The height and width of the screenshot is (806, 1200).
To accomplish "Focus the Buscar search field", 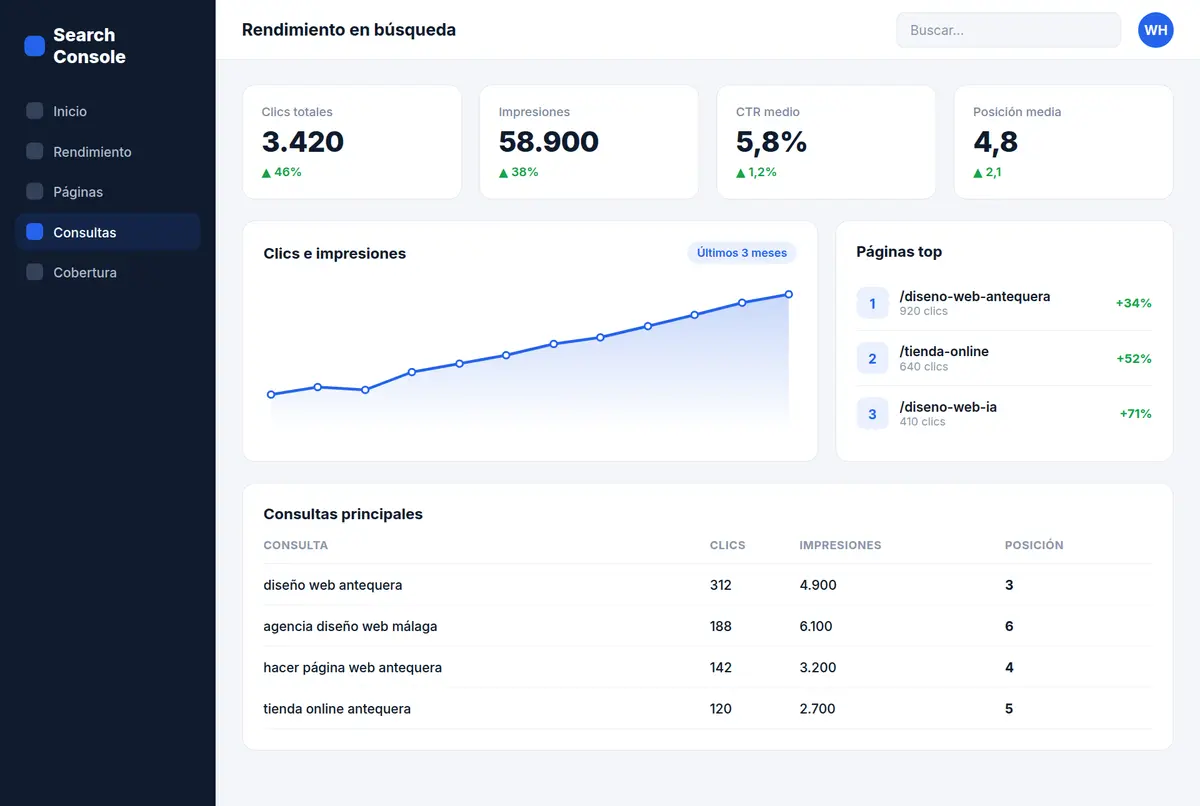I will 1008,30.
